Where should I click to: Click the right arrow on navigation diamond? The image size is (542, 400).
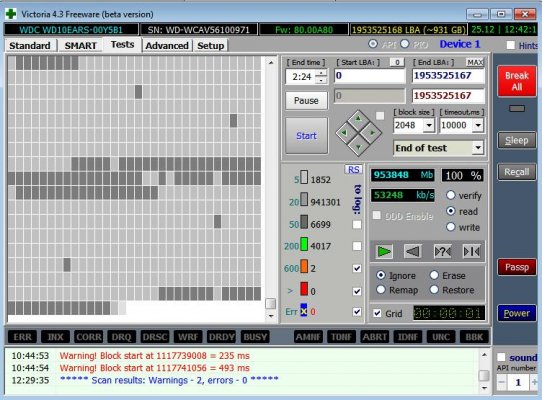(x=372, y=132)
